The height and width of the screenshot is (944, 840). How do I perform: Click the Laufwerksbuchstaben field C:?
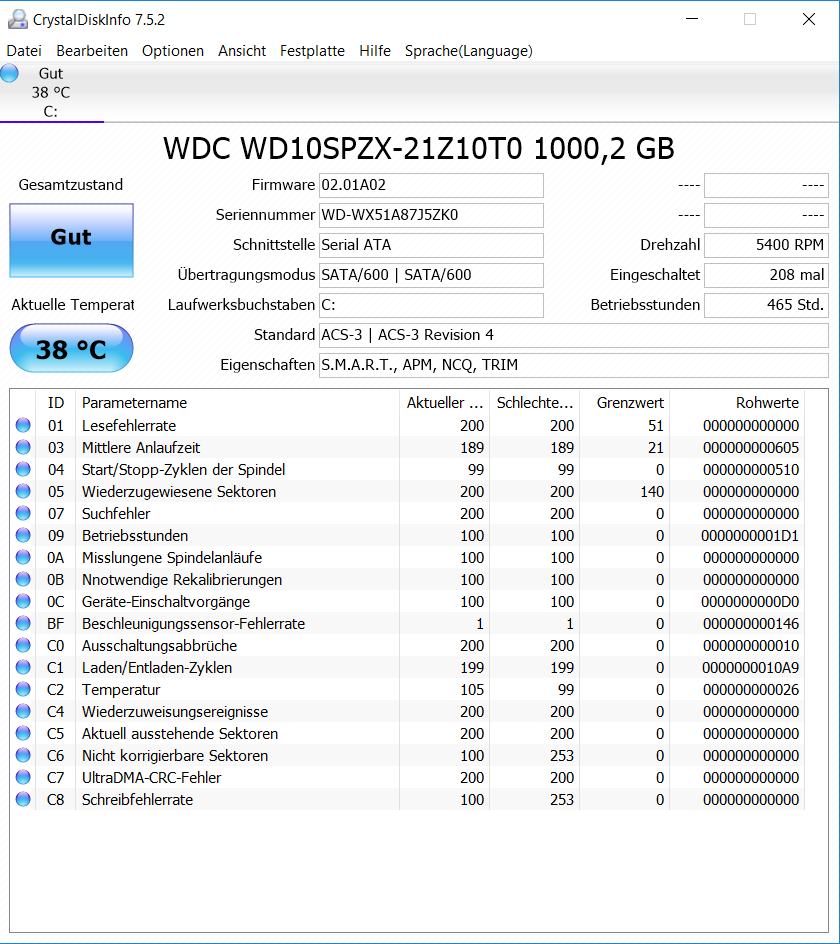point(431,305)
